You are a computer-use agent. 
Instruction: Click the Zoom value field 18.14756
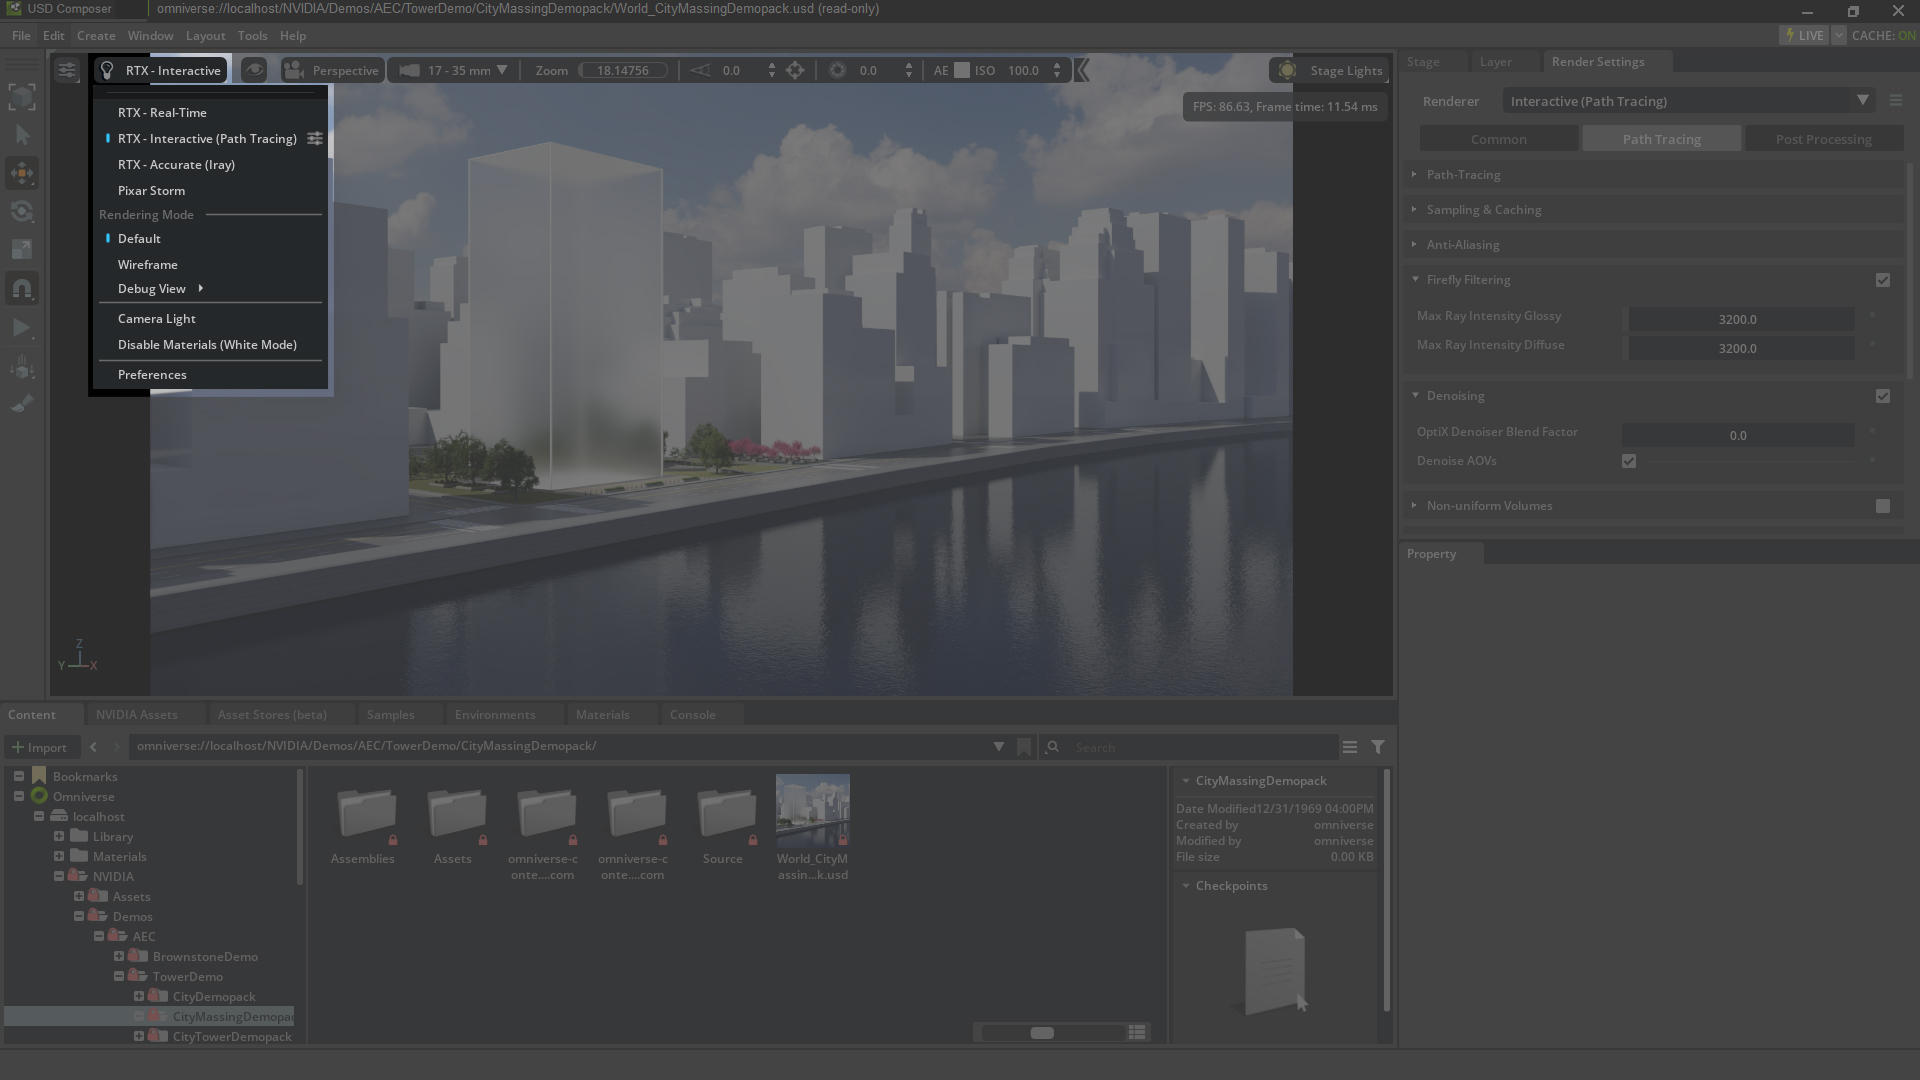point(622,70)
